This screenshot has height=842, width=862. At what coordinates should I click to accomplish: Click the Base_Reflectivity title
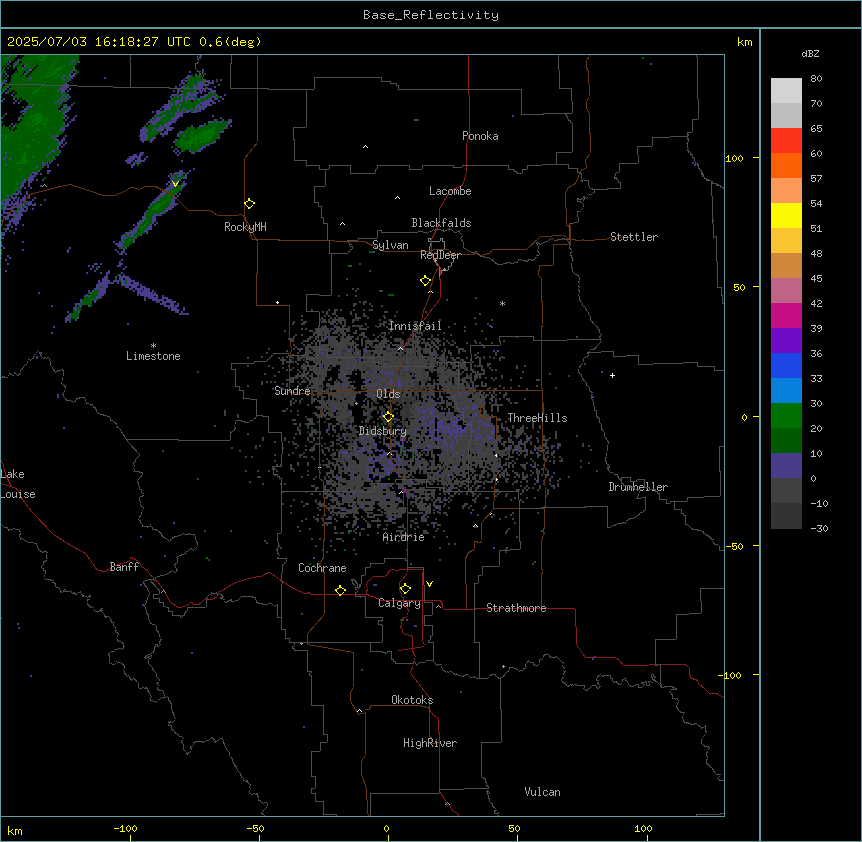click(431, 15)
